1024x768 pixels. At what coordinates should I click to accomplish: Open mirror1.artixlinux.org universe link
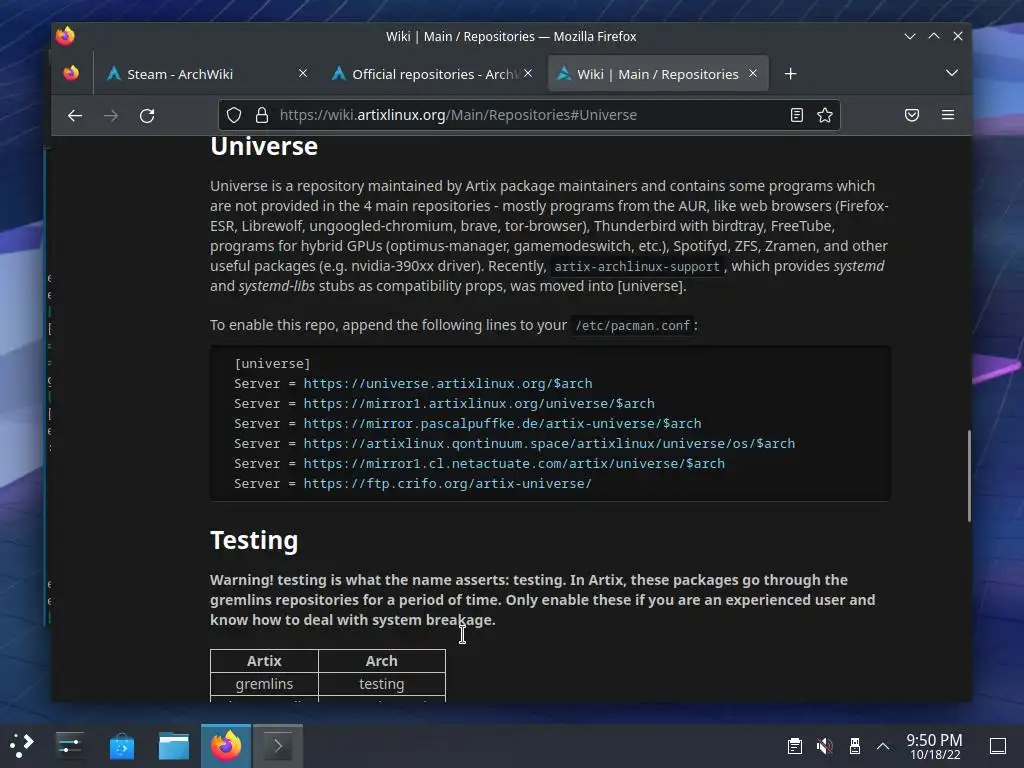click(479, 404)
